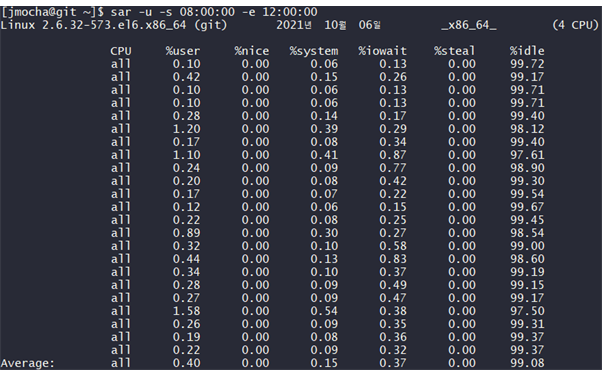This screenshot has height=370, width=602.
Task: Click the %user value 0.89
Action: (x=186, y=233)
